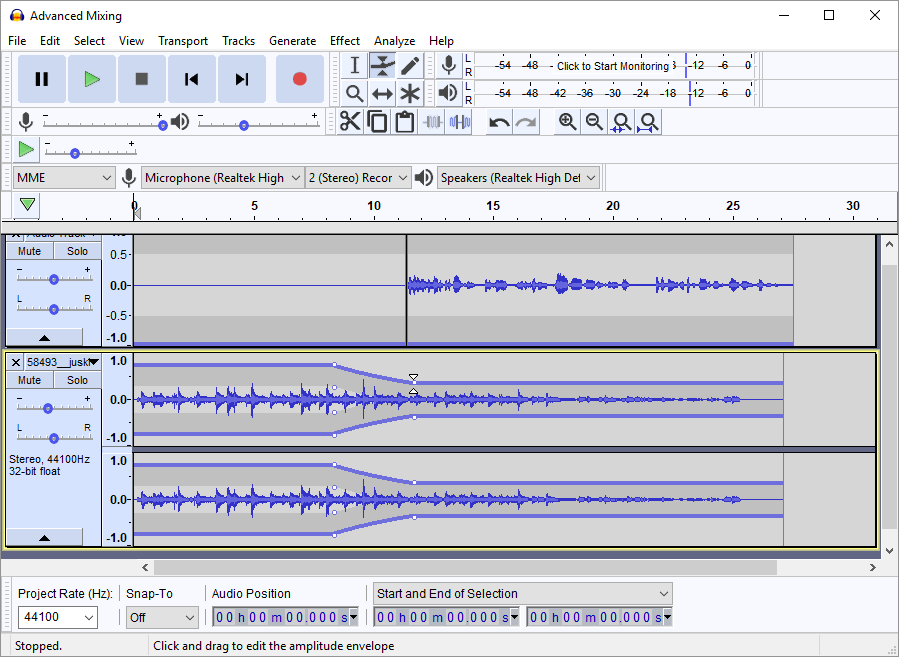The width and height of the screenshot is (899, 657).
Task: Select the Envelope tool
Action: tap(382, 66)
